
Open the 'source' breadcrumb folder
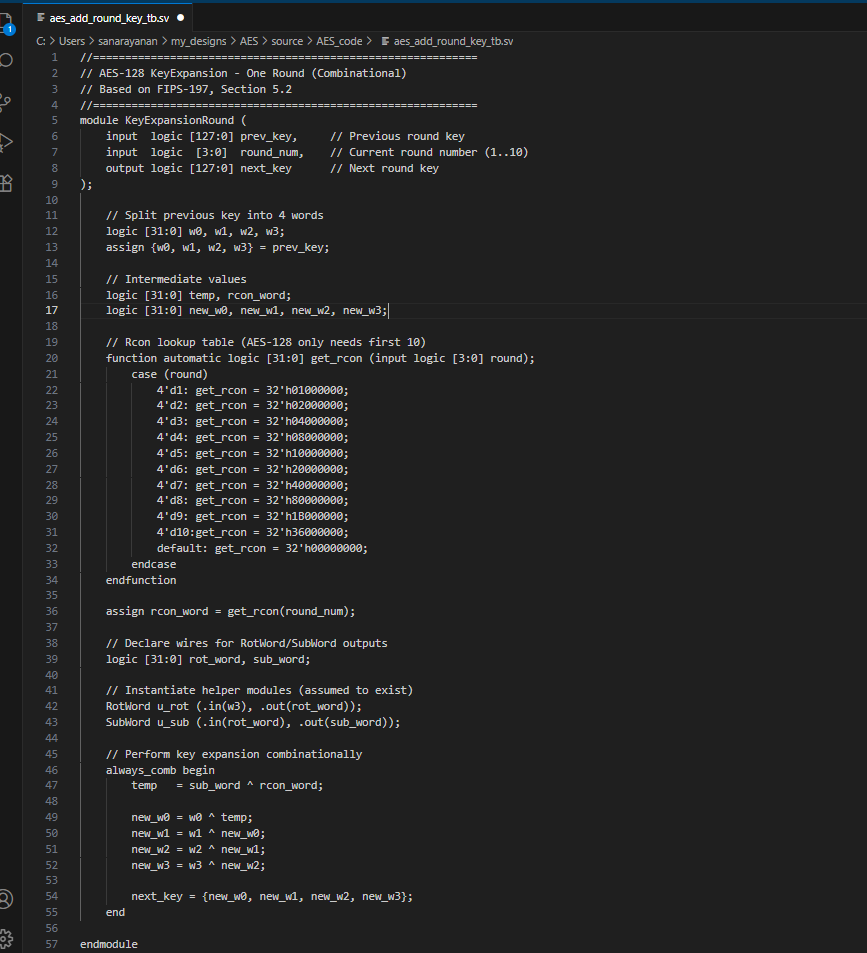[287, 41]
